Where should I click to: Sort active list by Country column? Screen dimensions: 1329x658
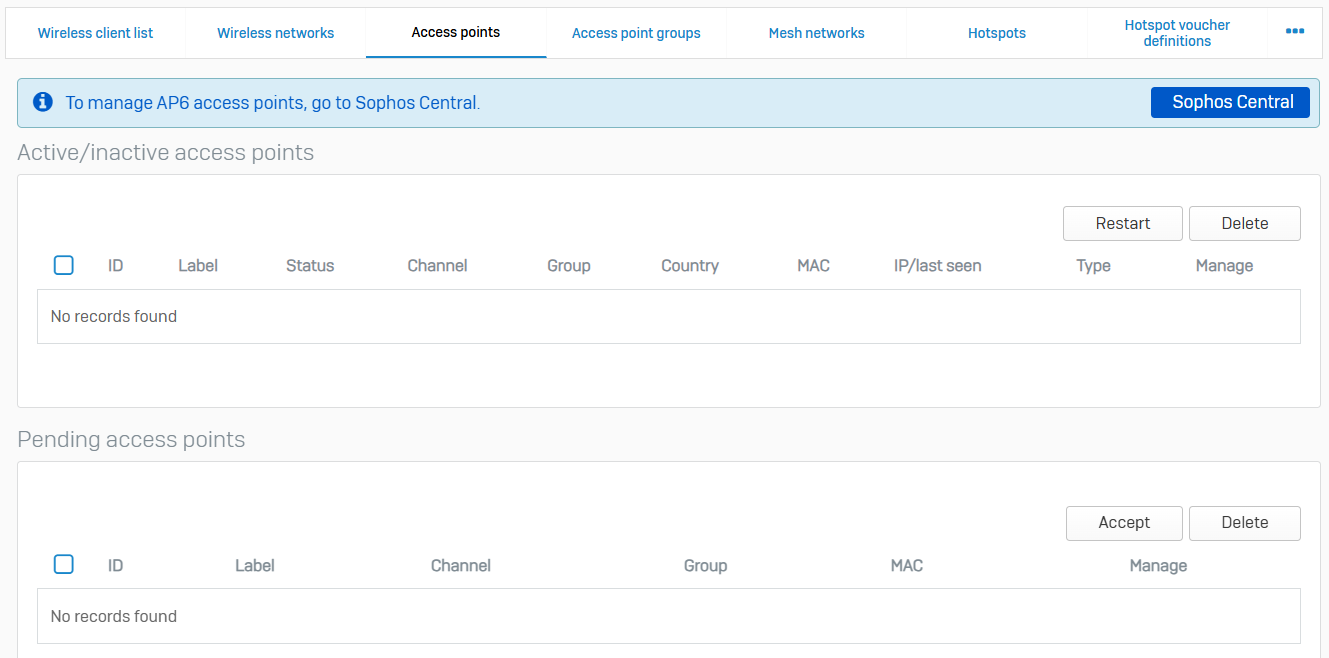coord(690,266)
